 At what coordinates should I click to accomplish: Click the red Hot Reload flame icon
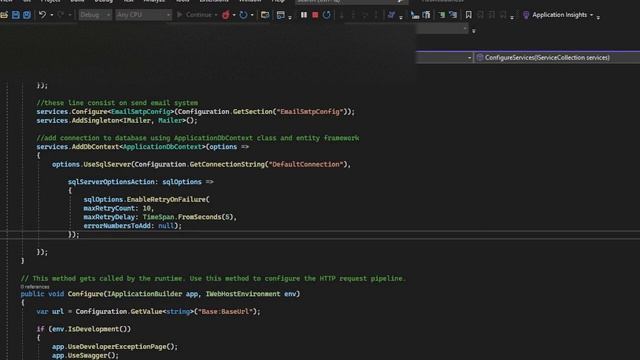(x=225, y=15)
